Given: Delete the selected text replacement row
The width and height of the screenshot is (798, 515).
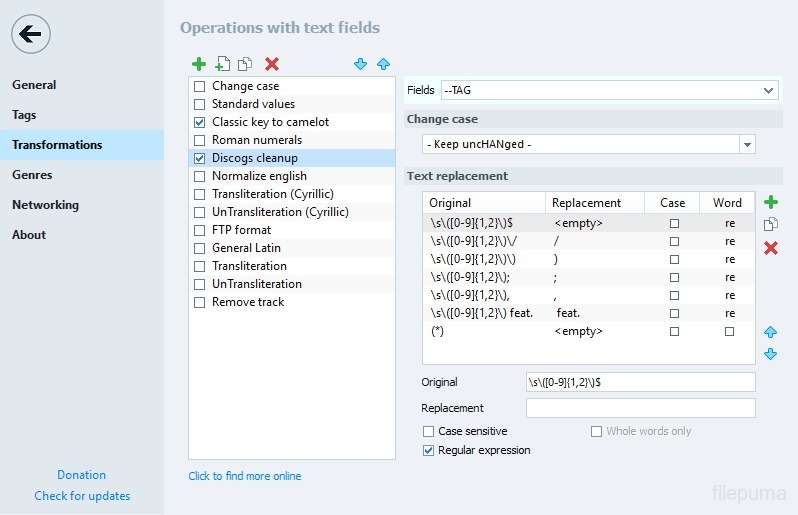Looking at the screenshot, I should click(770, 247).
